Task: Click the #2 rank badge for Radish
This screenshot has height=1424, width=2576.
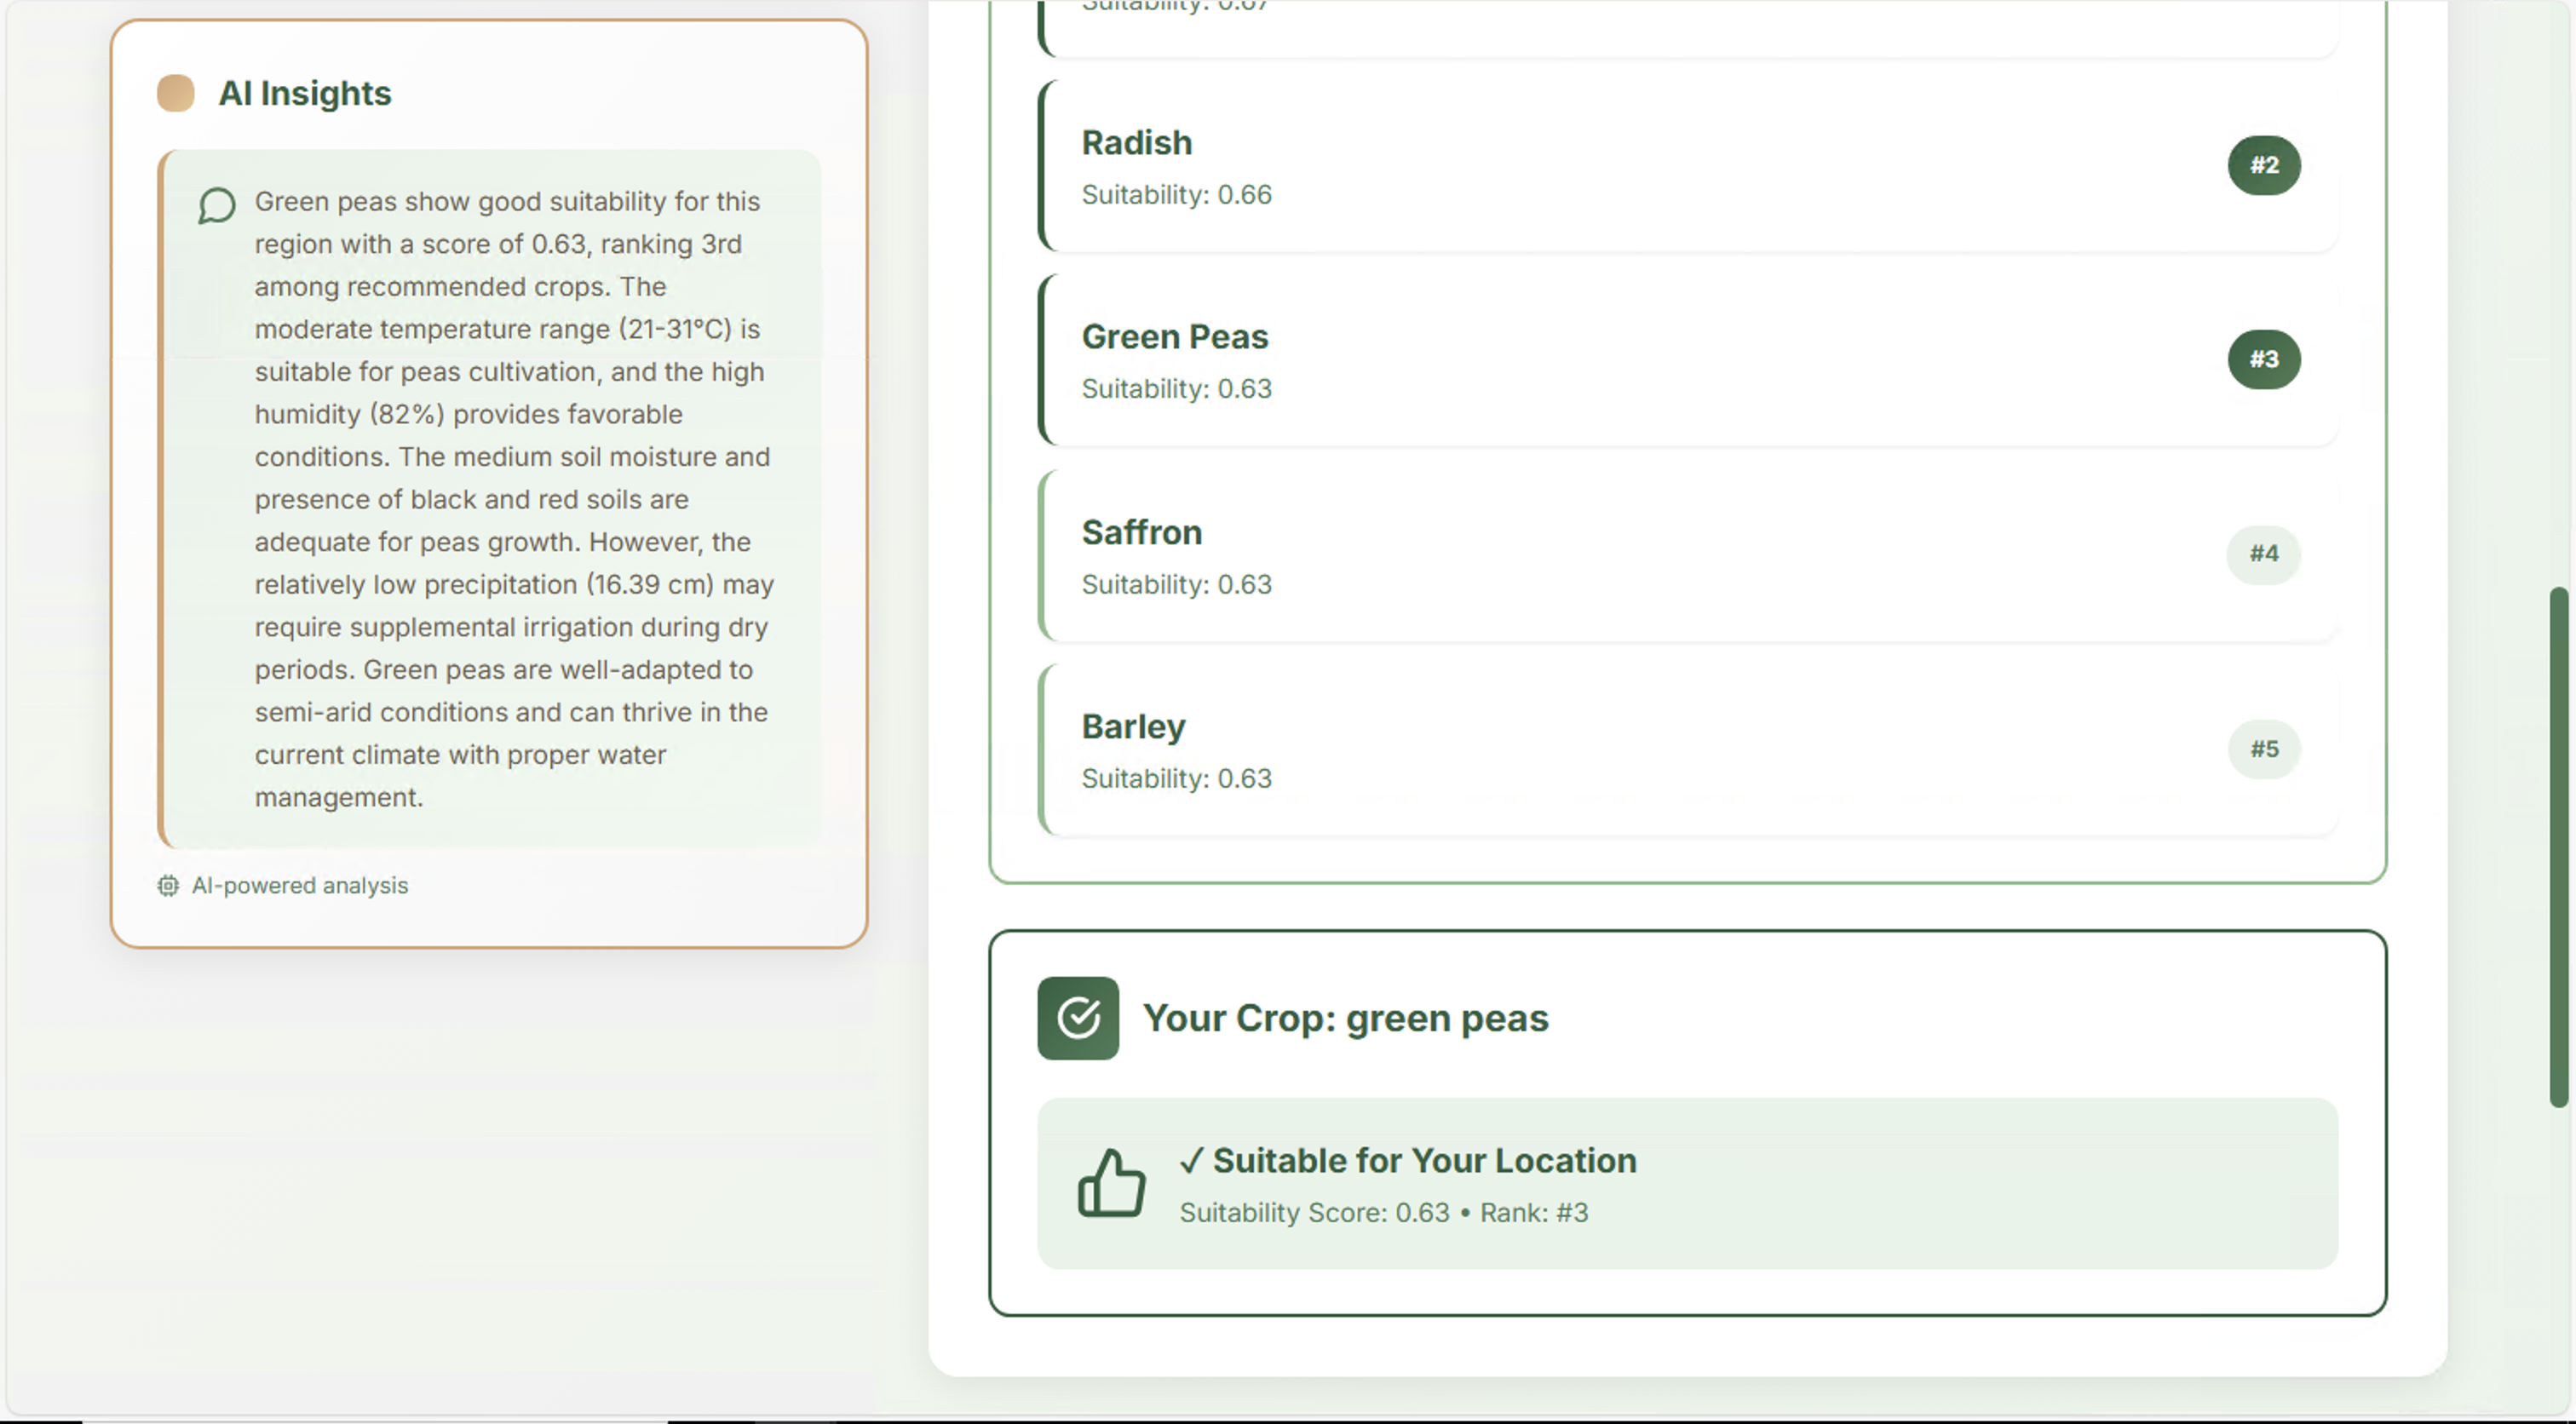Action: coord(2263,165)
